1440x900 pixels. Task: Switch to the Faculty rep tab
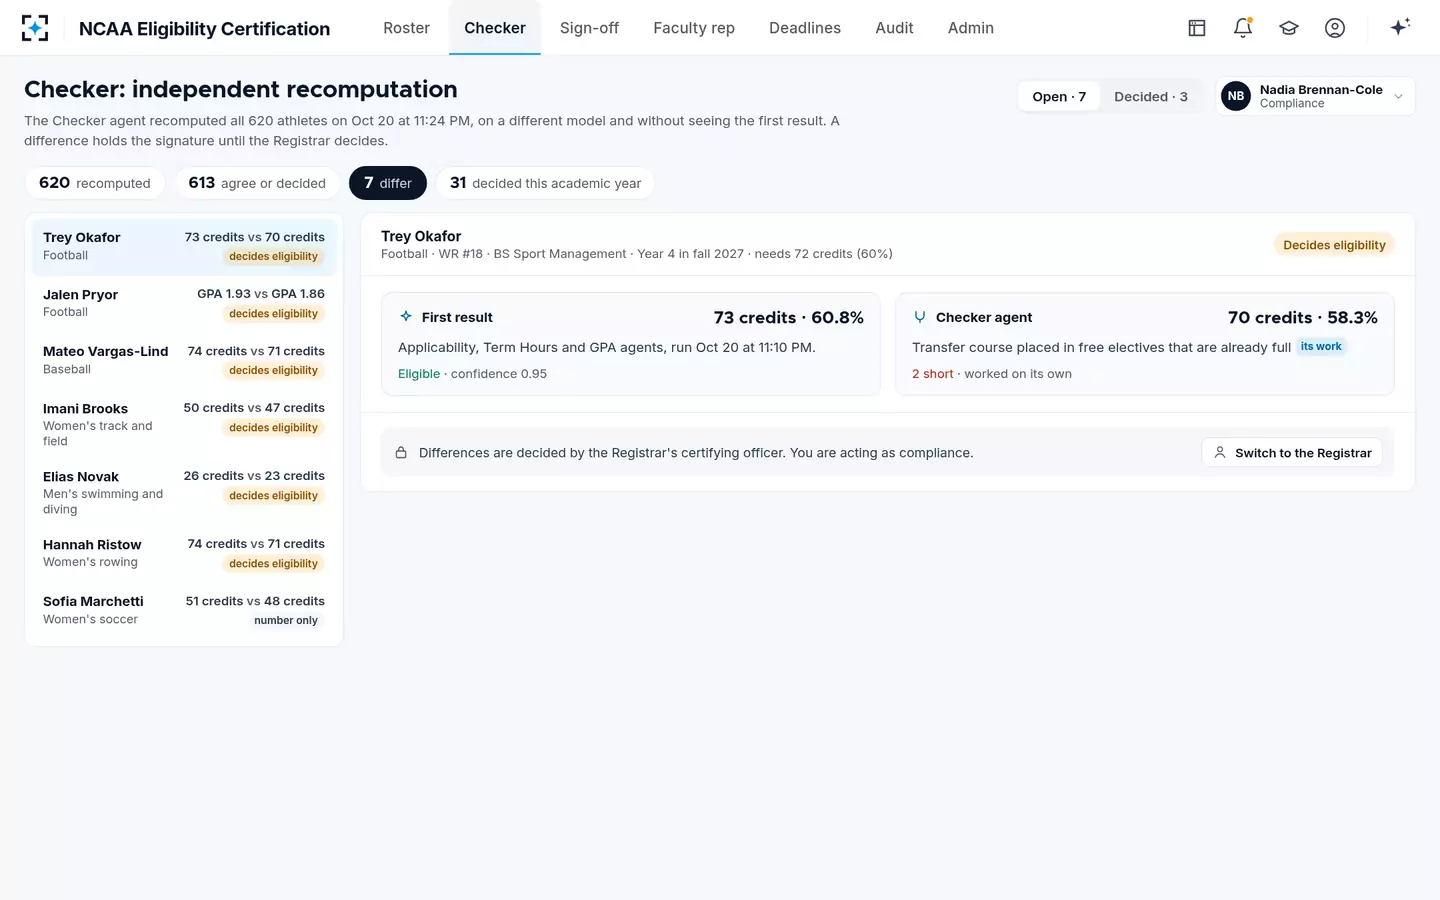(694, 28)
